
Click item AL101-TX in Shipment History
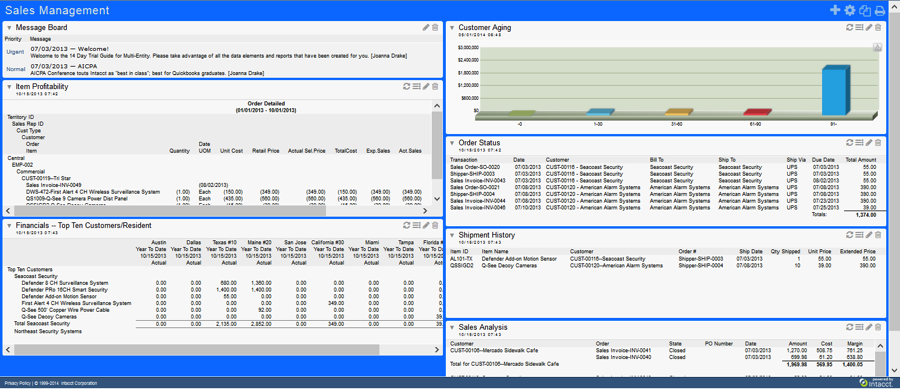[x=461, y=259]
